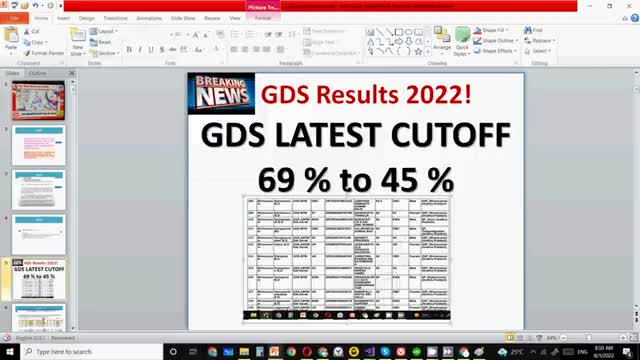Select the Text Box shape
This screenshot has height=360, width=640.
[x=370, y=32]
